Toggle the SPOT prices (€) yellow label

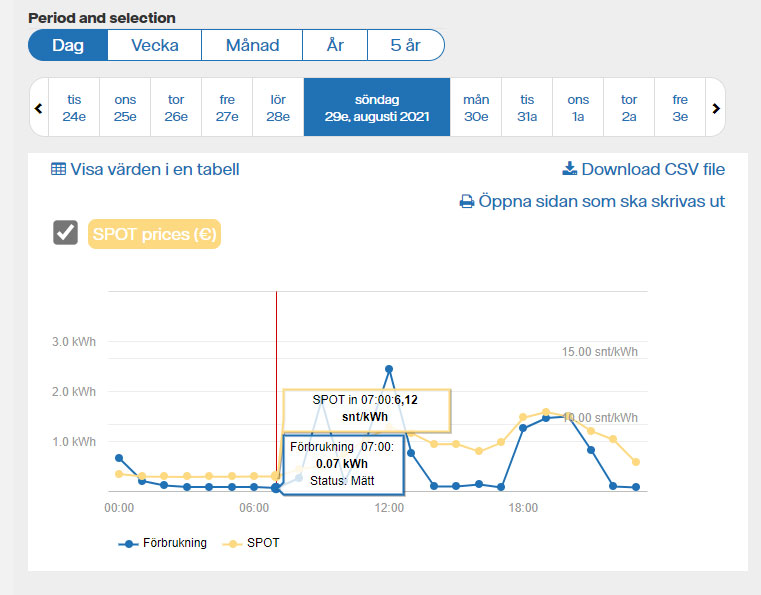[x=154, y=234]
